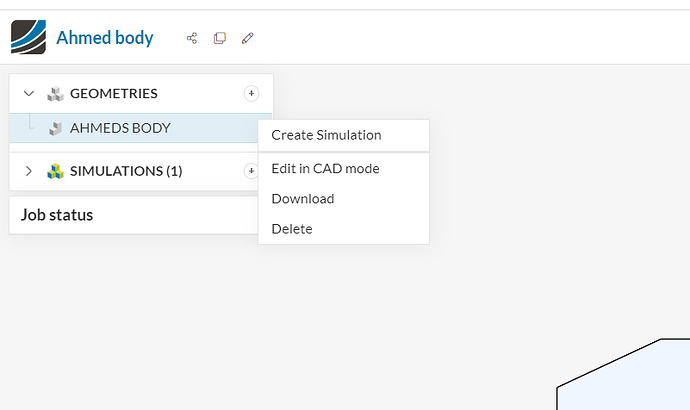690x410 pixels.
Task: Choose Download from the context menu
Action: [302, 198]
